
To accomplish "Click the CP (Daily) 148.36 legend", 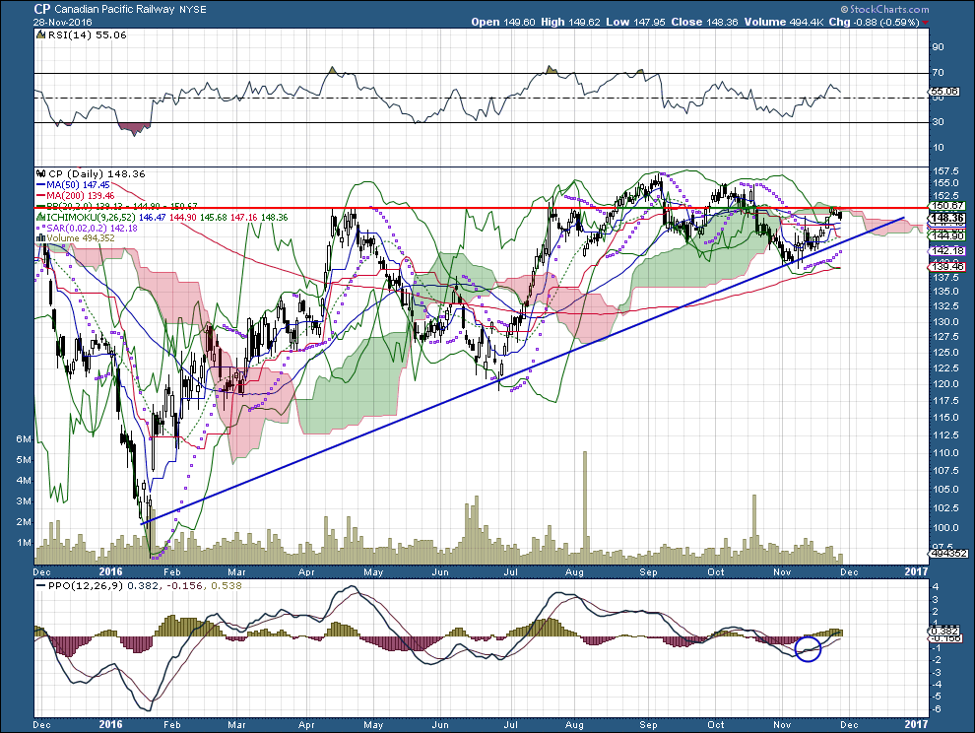I will (x=96, y=174).
